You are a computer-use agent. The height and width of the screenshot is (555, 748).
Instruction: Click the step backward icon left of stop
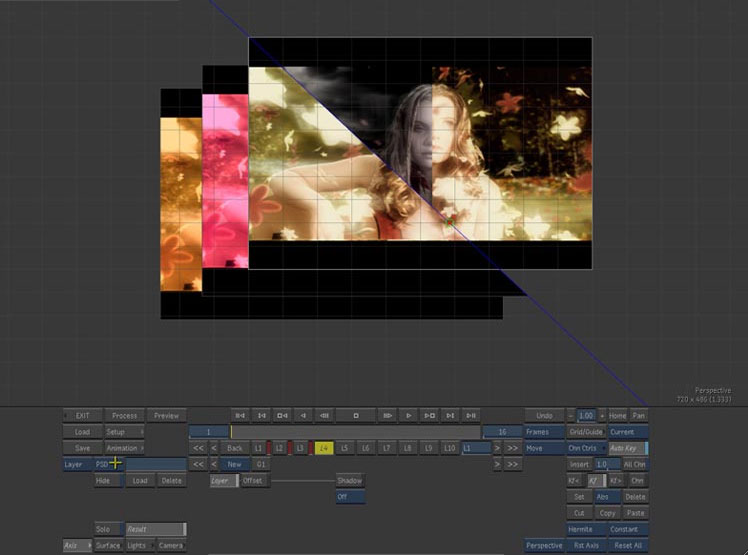pyautogui.click(x=324, y=416)
